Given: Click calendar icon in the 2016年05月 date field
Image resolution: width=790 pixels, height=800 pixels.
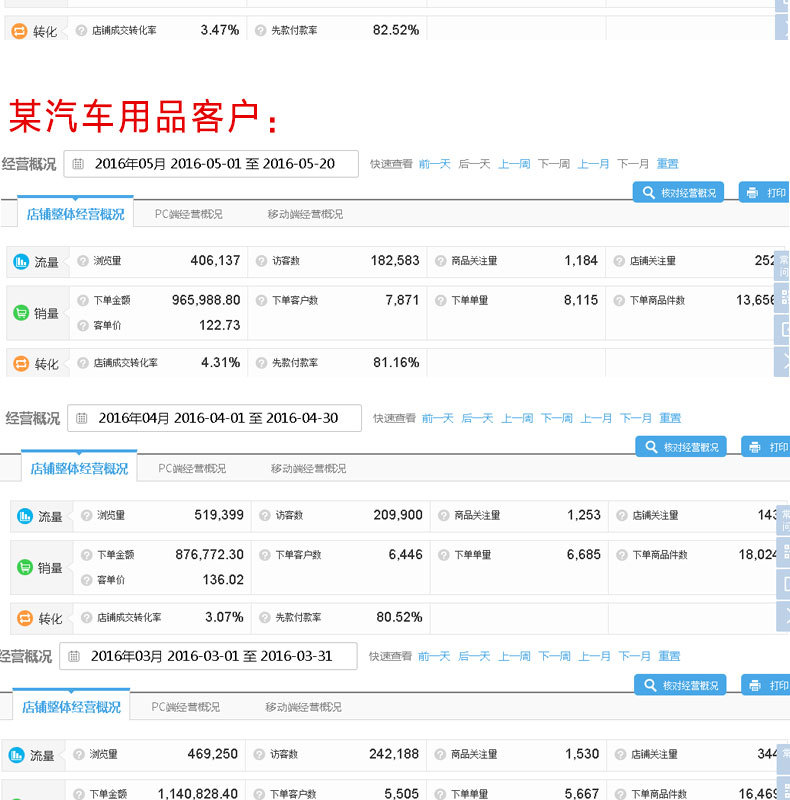Looking at the screenshot, I should click(x=78, y=164).
